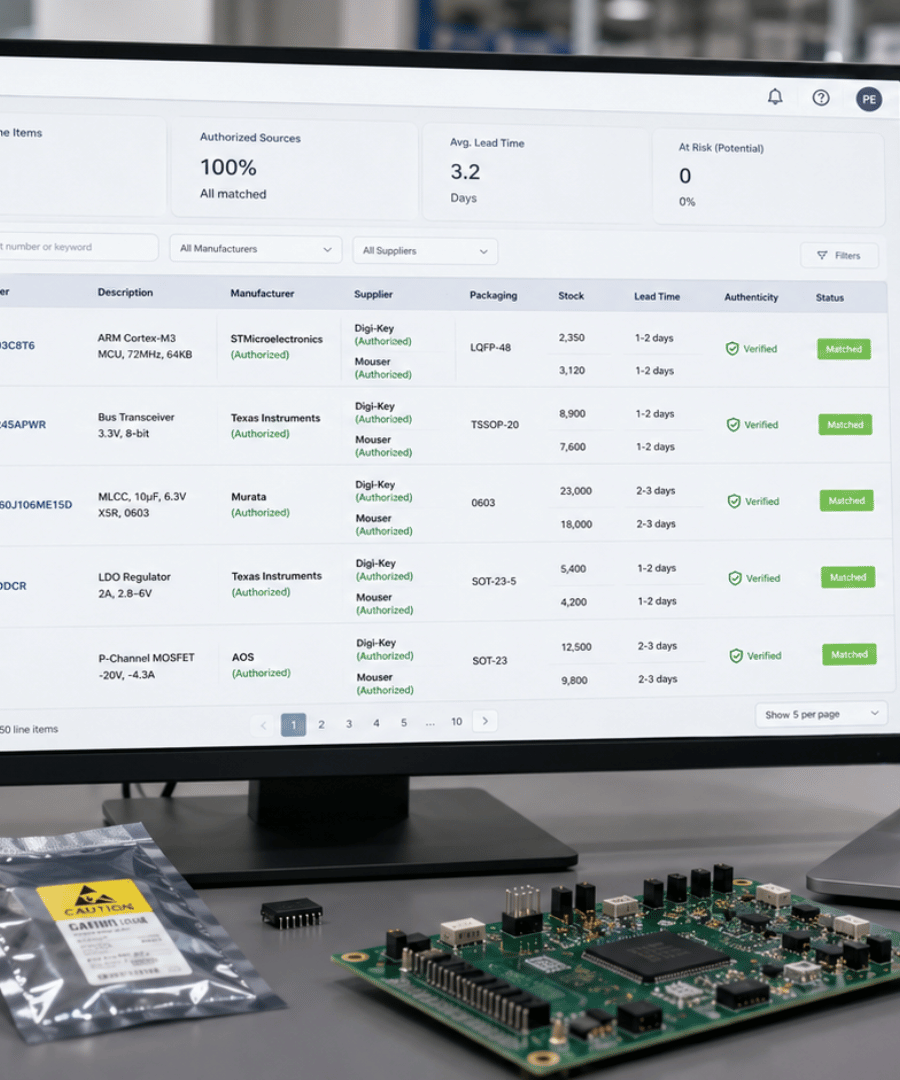Viewport: 900px width, 1080px height.
Task: Click the Authorized Sources 100% card
Action: coord(294,169)
